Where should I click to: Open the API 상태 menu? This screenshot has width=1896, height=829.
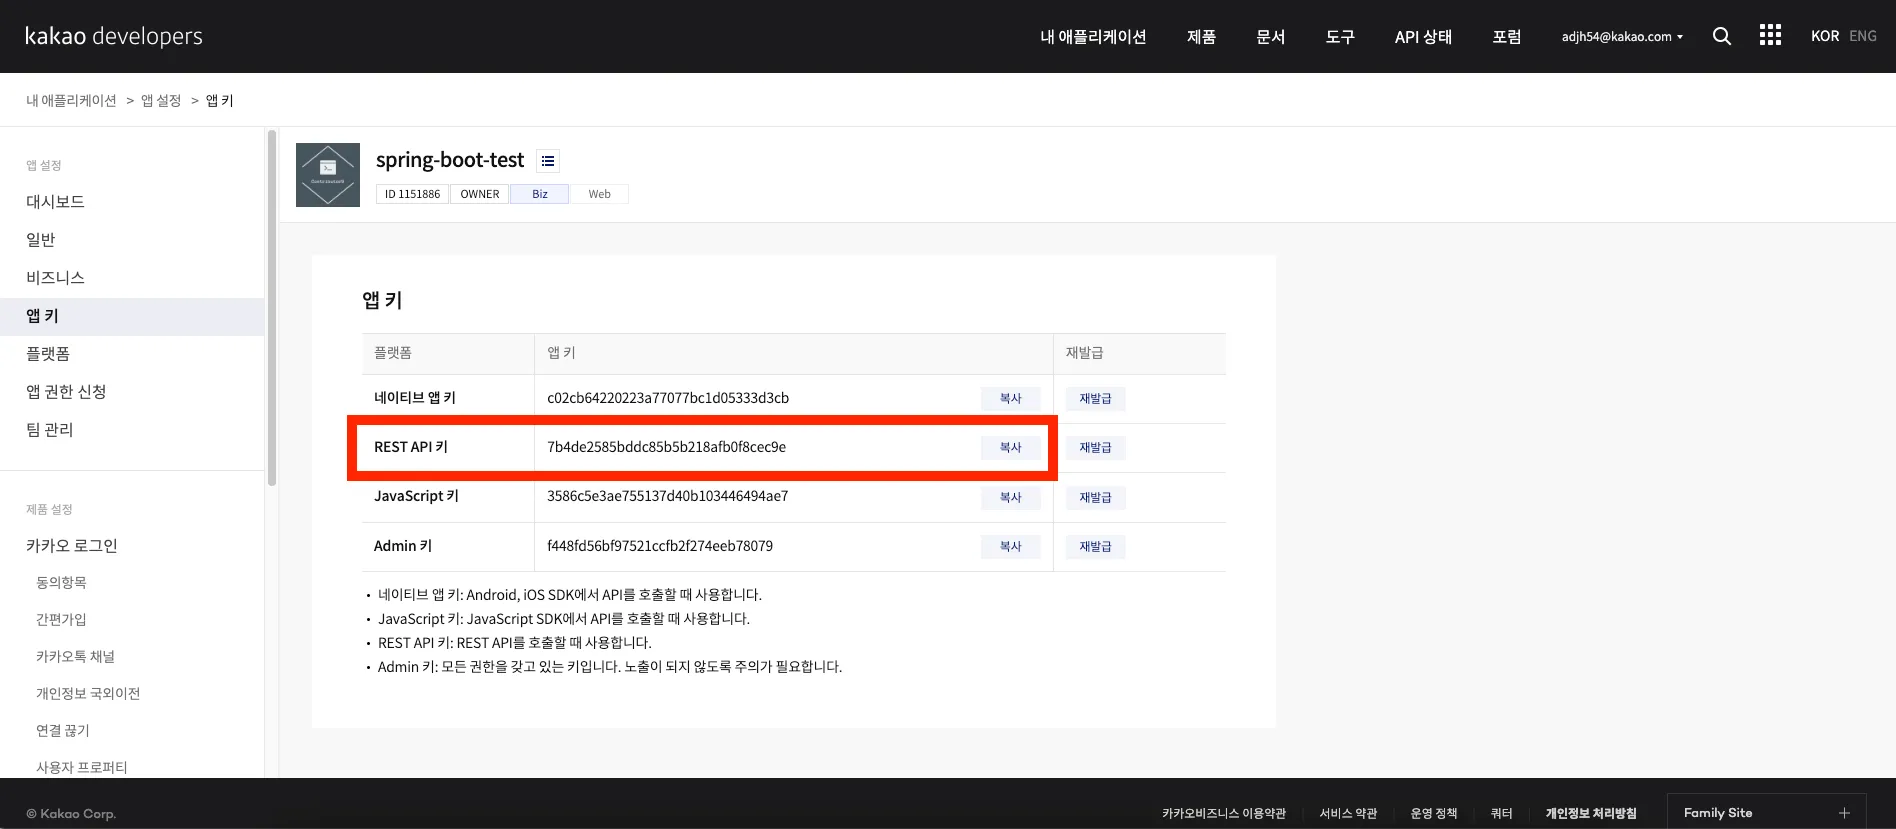(1423, 36)
